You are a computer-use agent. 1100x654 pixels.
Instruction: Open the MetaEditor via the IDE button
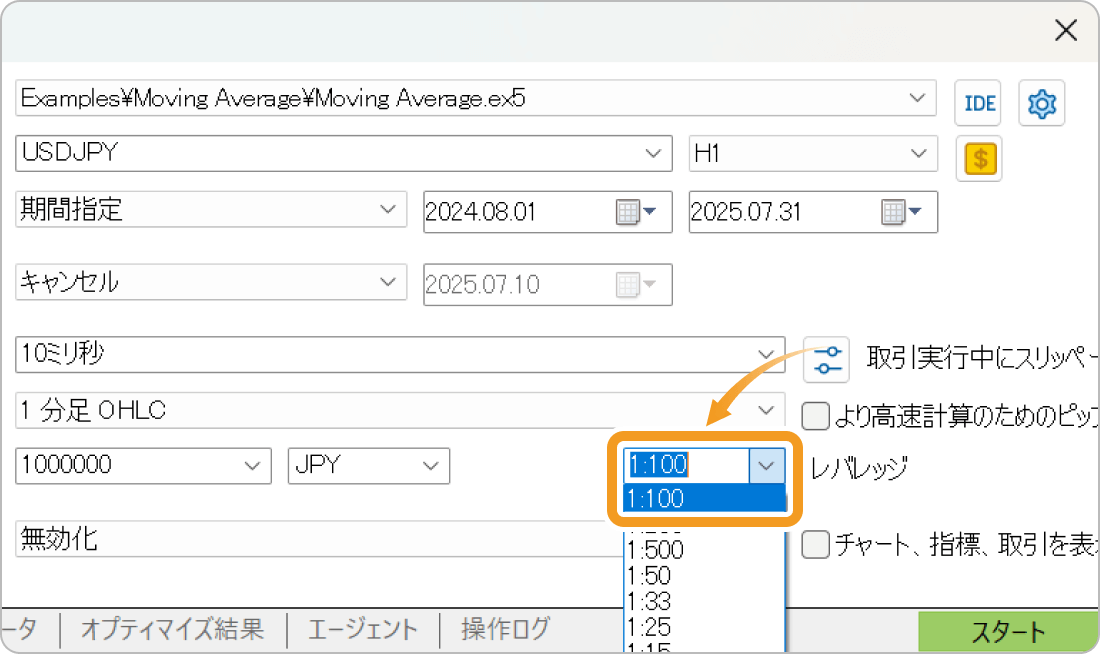(978, 103)
